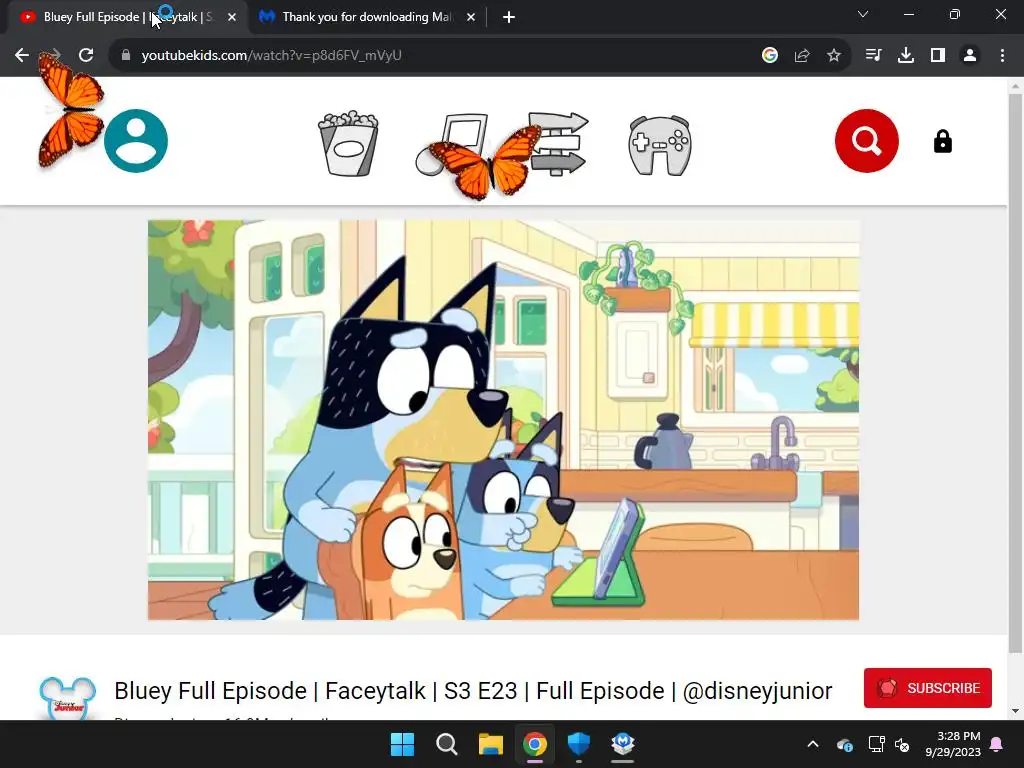
Task: Open tab search chevron in title bar
Action: pos(863,14)
